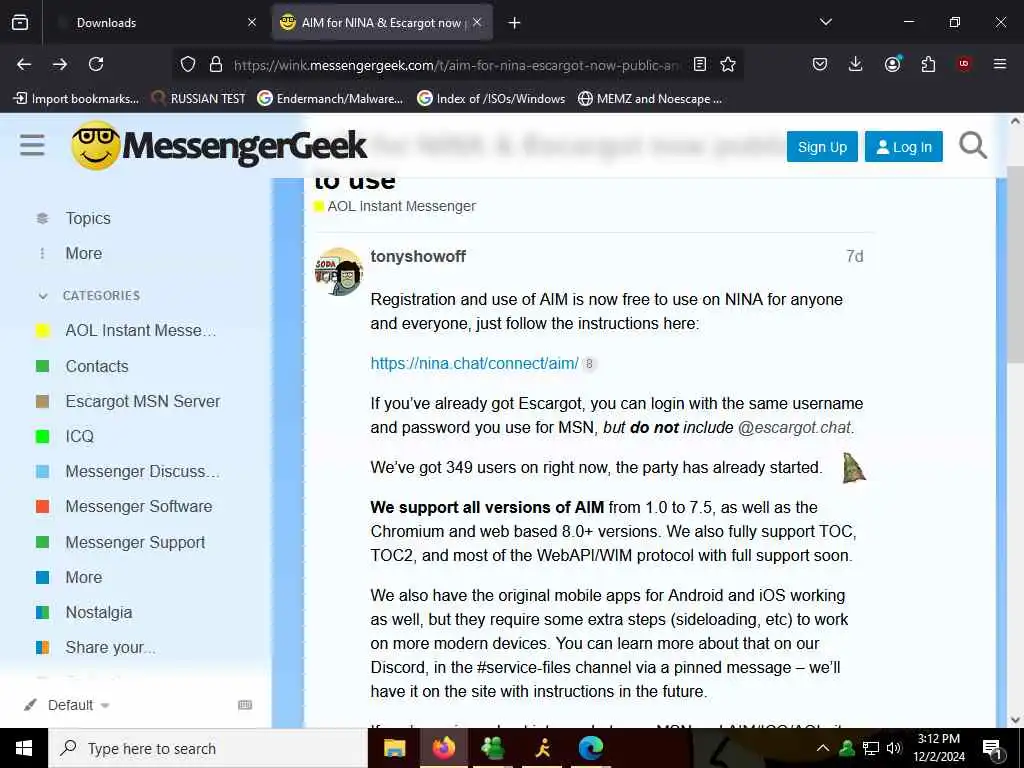Open the nina.chat/connect/aim link
The width and height of the screenshot is (1024, 768).
pyautogui.click(x=474, y=363)
